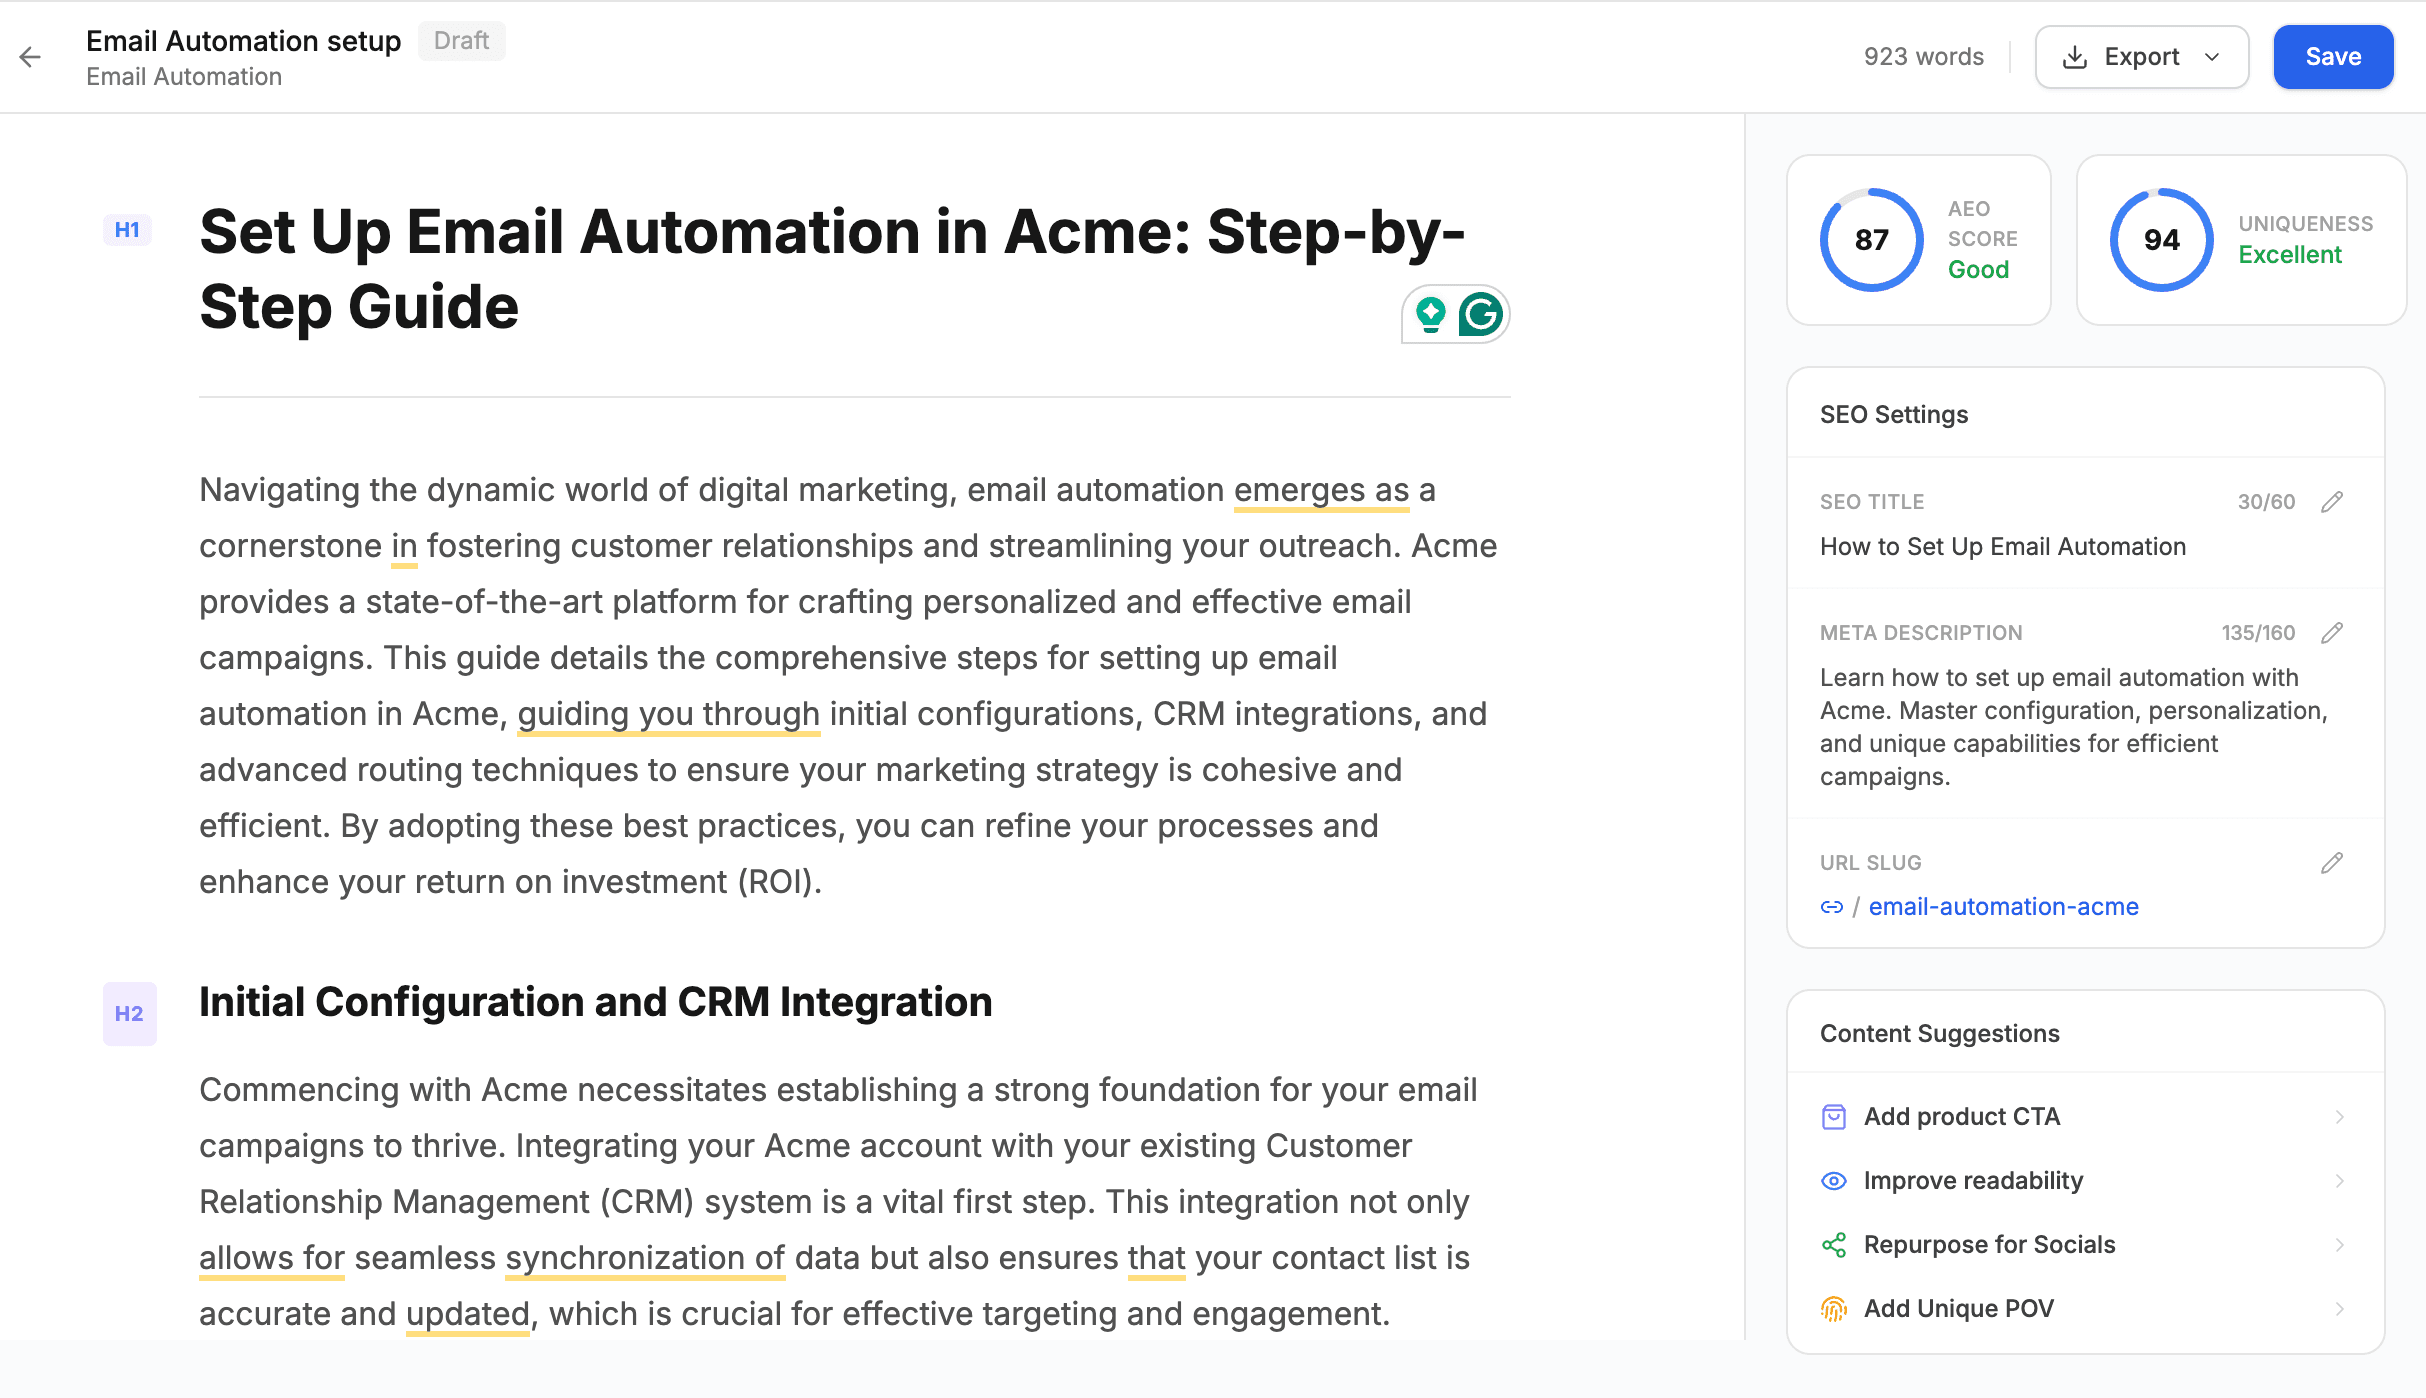
Task: Expand the Add Unique POV suggestion
Action: click(2339, 1308)
